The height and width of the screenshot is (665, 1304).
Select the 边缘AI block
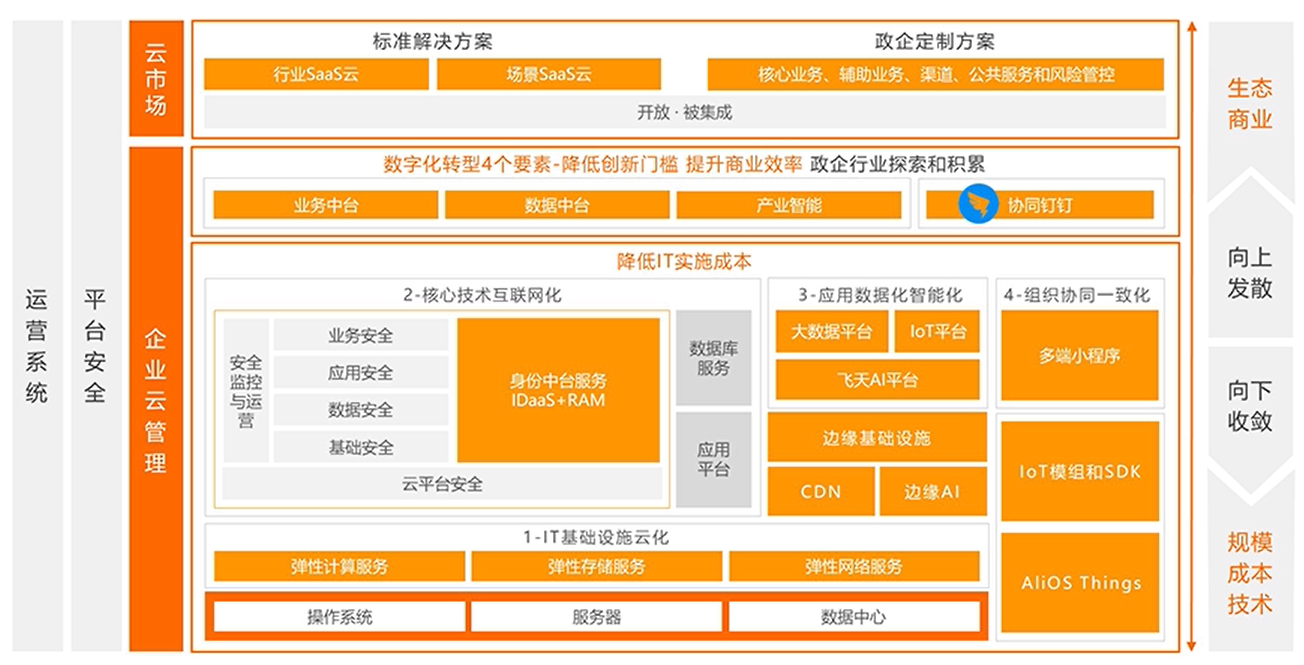933,492
